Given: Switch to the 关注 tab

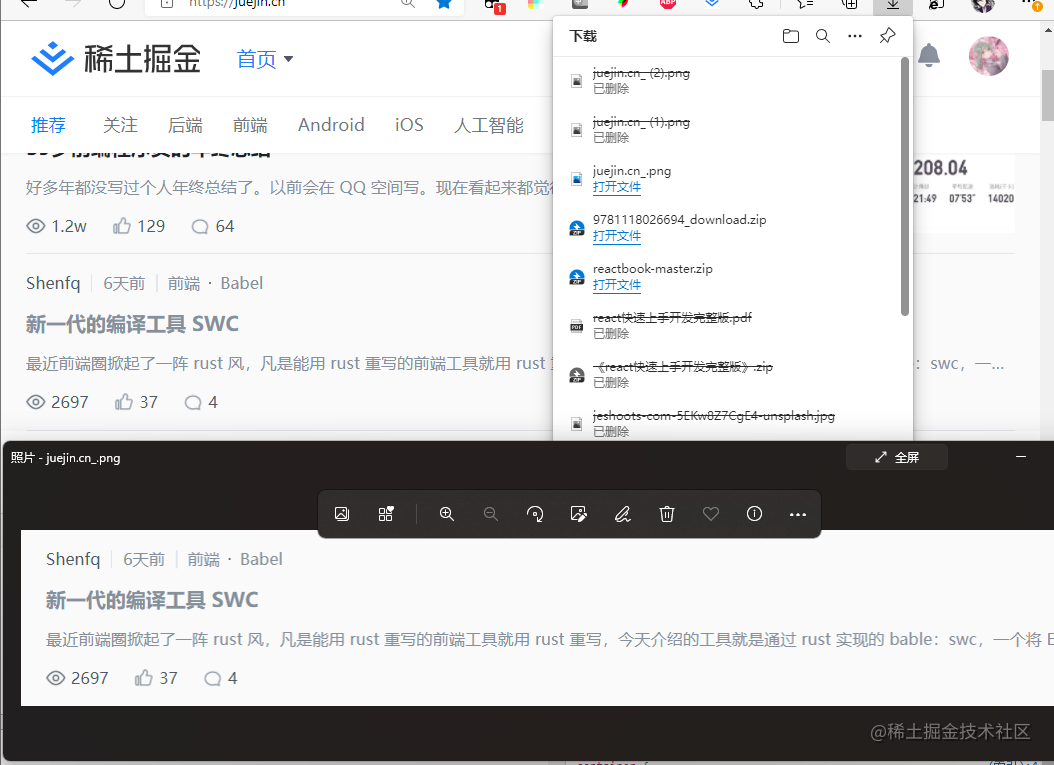Looking at the screenshot, I should (120, 125).
